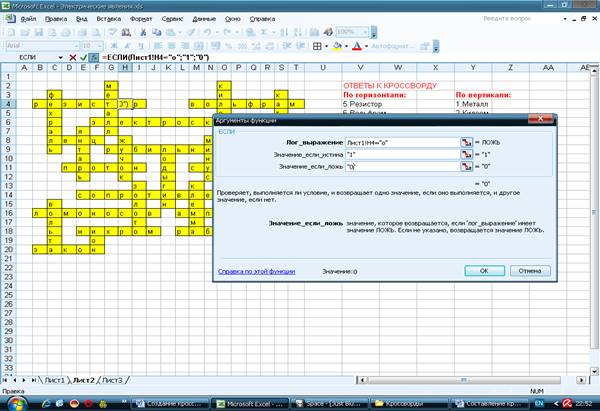Open the Формат menu

[x=141, y=18]
